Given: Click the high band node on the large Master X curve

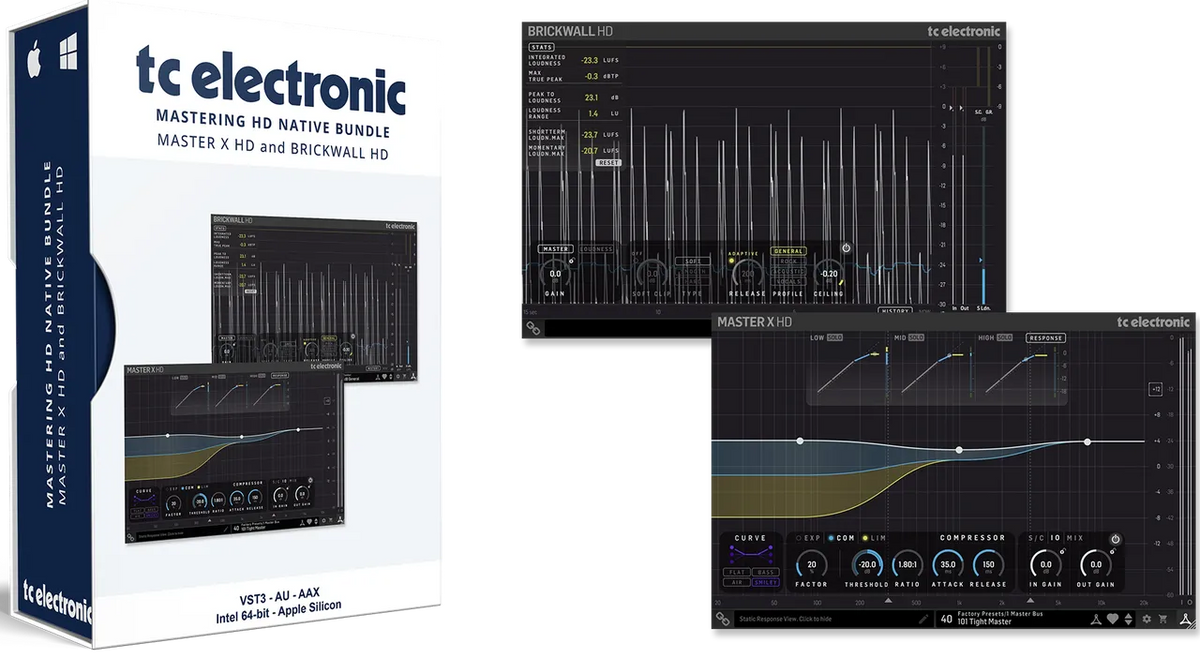Looking at the screenshot, I should [1087, 441].
